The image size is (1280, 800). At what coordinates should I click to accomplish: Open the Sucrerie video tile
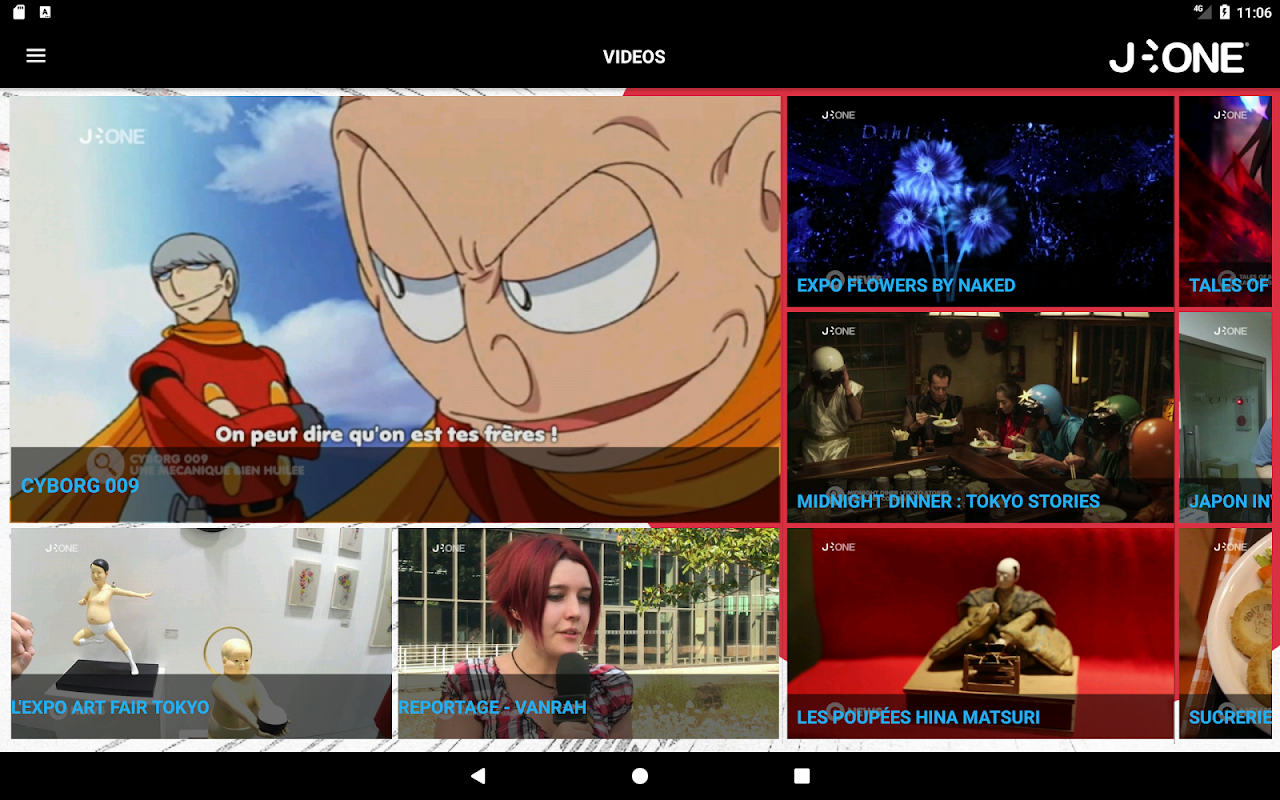(1225, 633)
